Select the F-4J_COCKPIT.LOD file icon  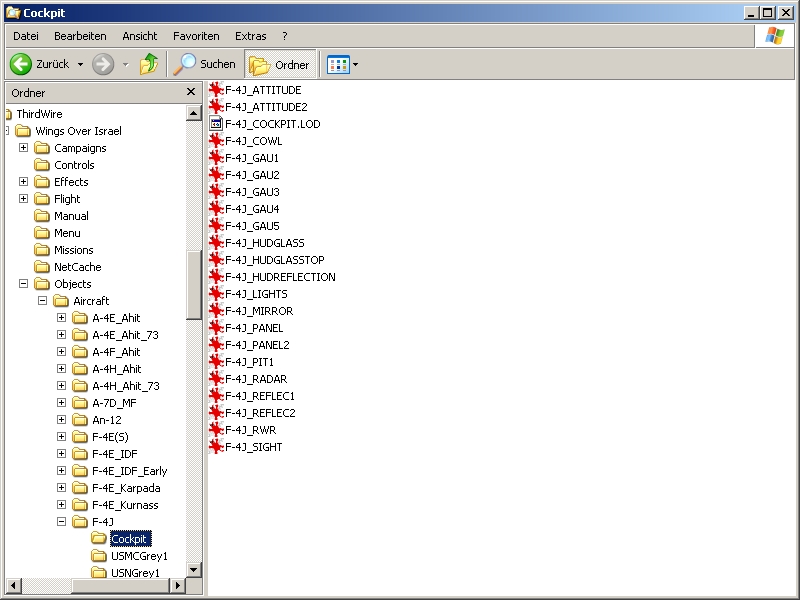[x=216, y=123]
